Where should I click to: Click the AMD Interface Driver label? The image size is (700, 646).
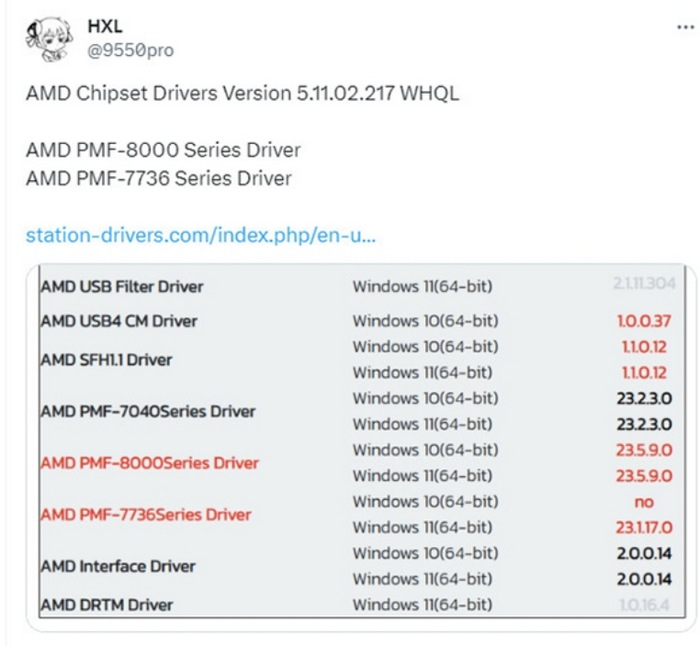click(118, 566)
